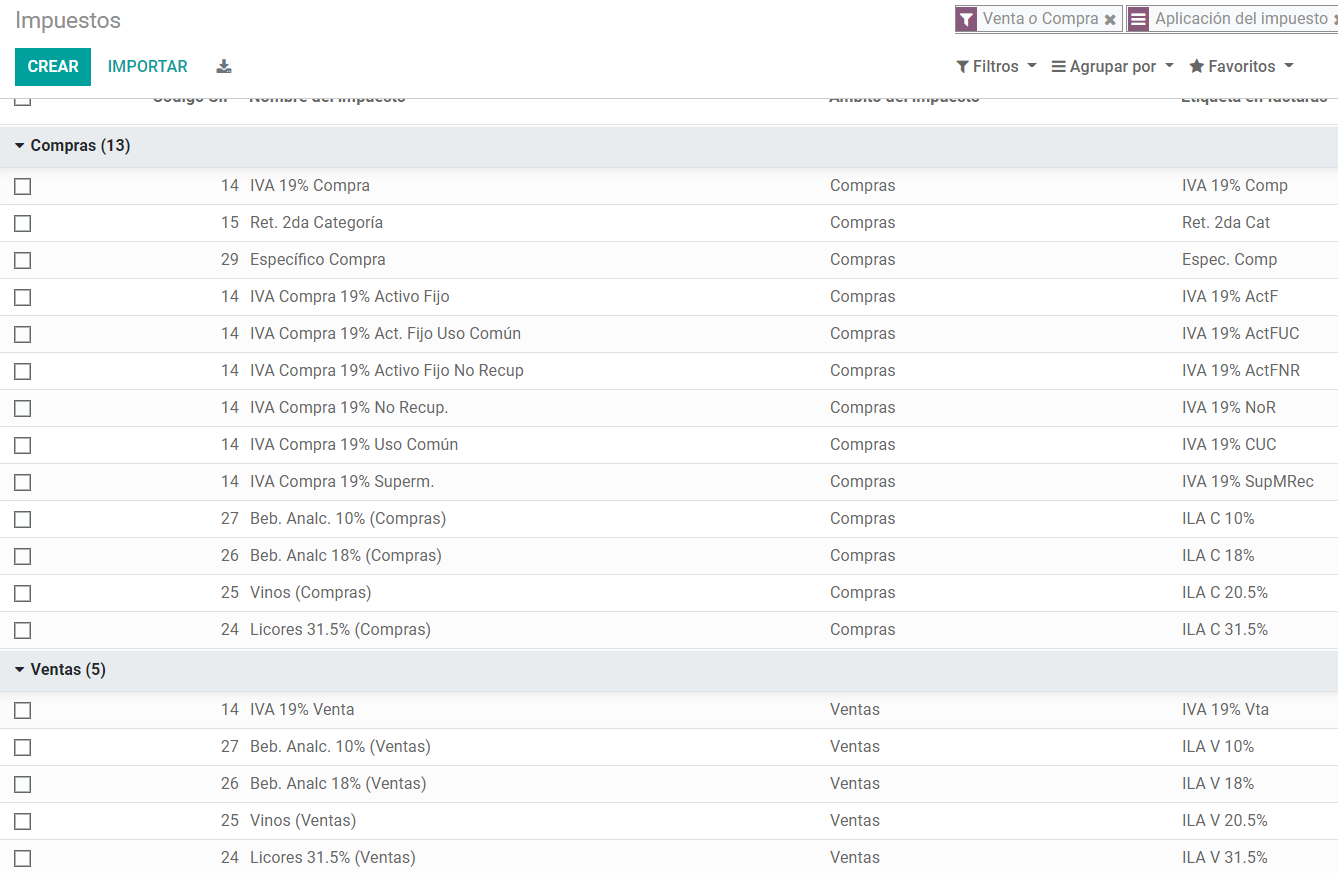The image size is (1338, 873).
Task: Select the Beb. Analc 18% (Ventas) checkbox
Action: (x=23, y=784)
